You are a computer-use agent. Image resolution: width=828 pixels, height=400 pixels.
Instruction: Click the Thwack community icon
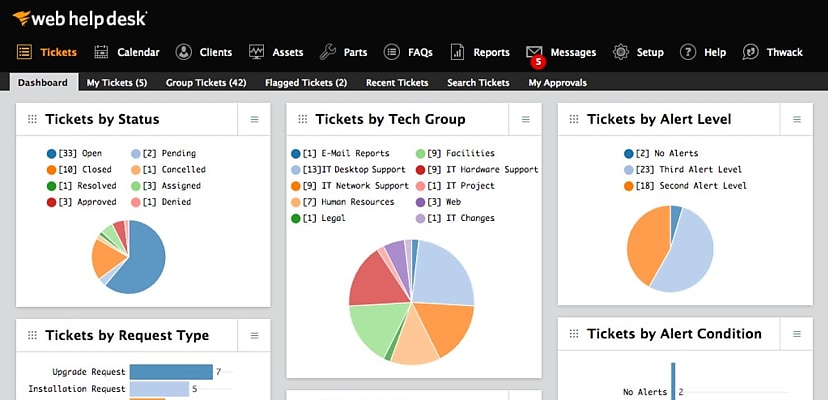point(750,52)
